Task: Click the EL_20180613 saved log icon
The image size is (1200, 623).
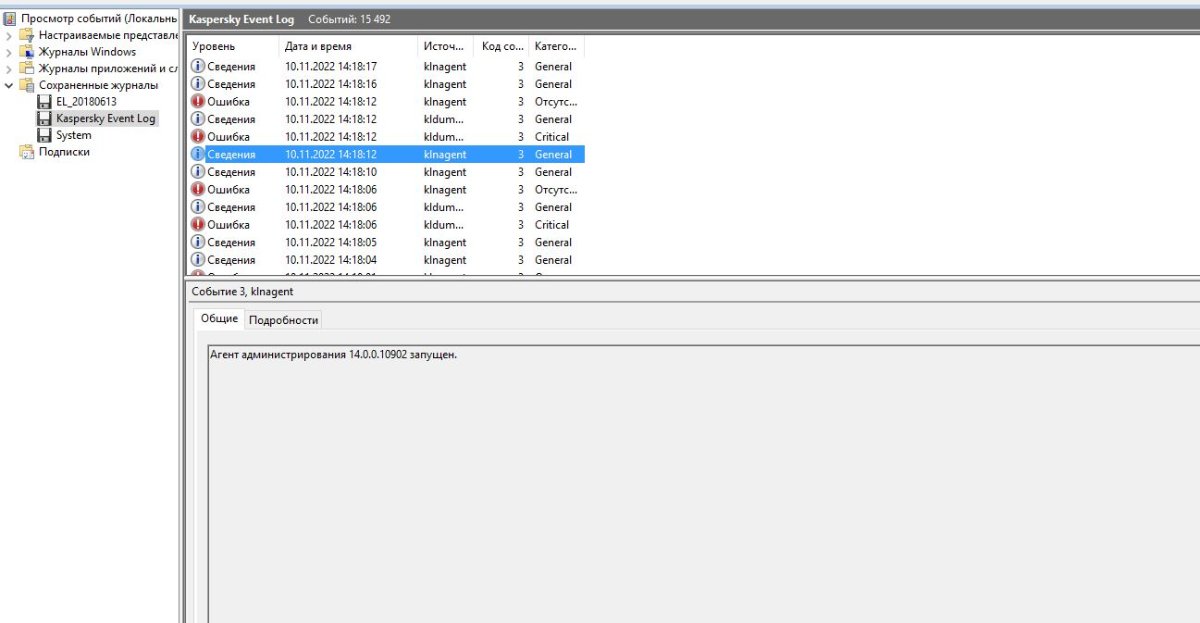Action: 44,102
